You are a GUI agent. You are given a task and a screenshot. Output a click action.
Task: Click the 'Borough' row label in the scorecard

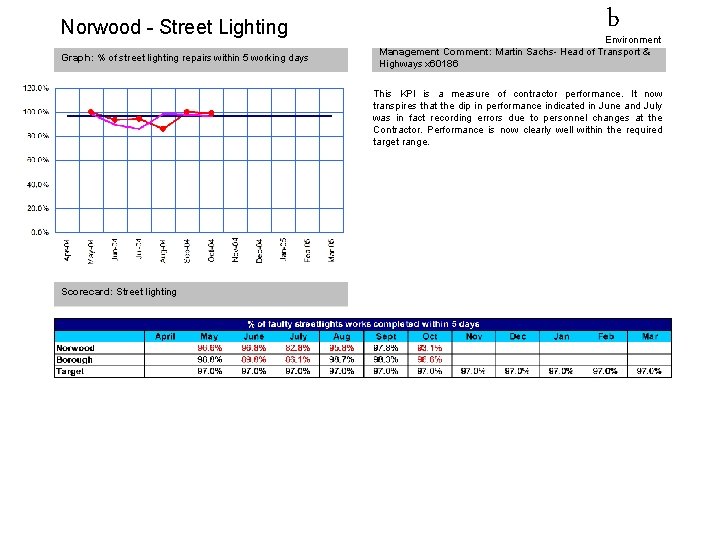tap(74, 360)
